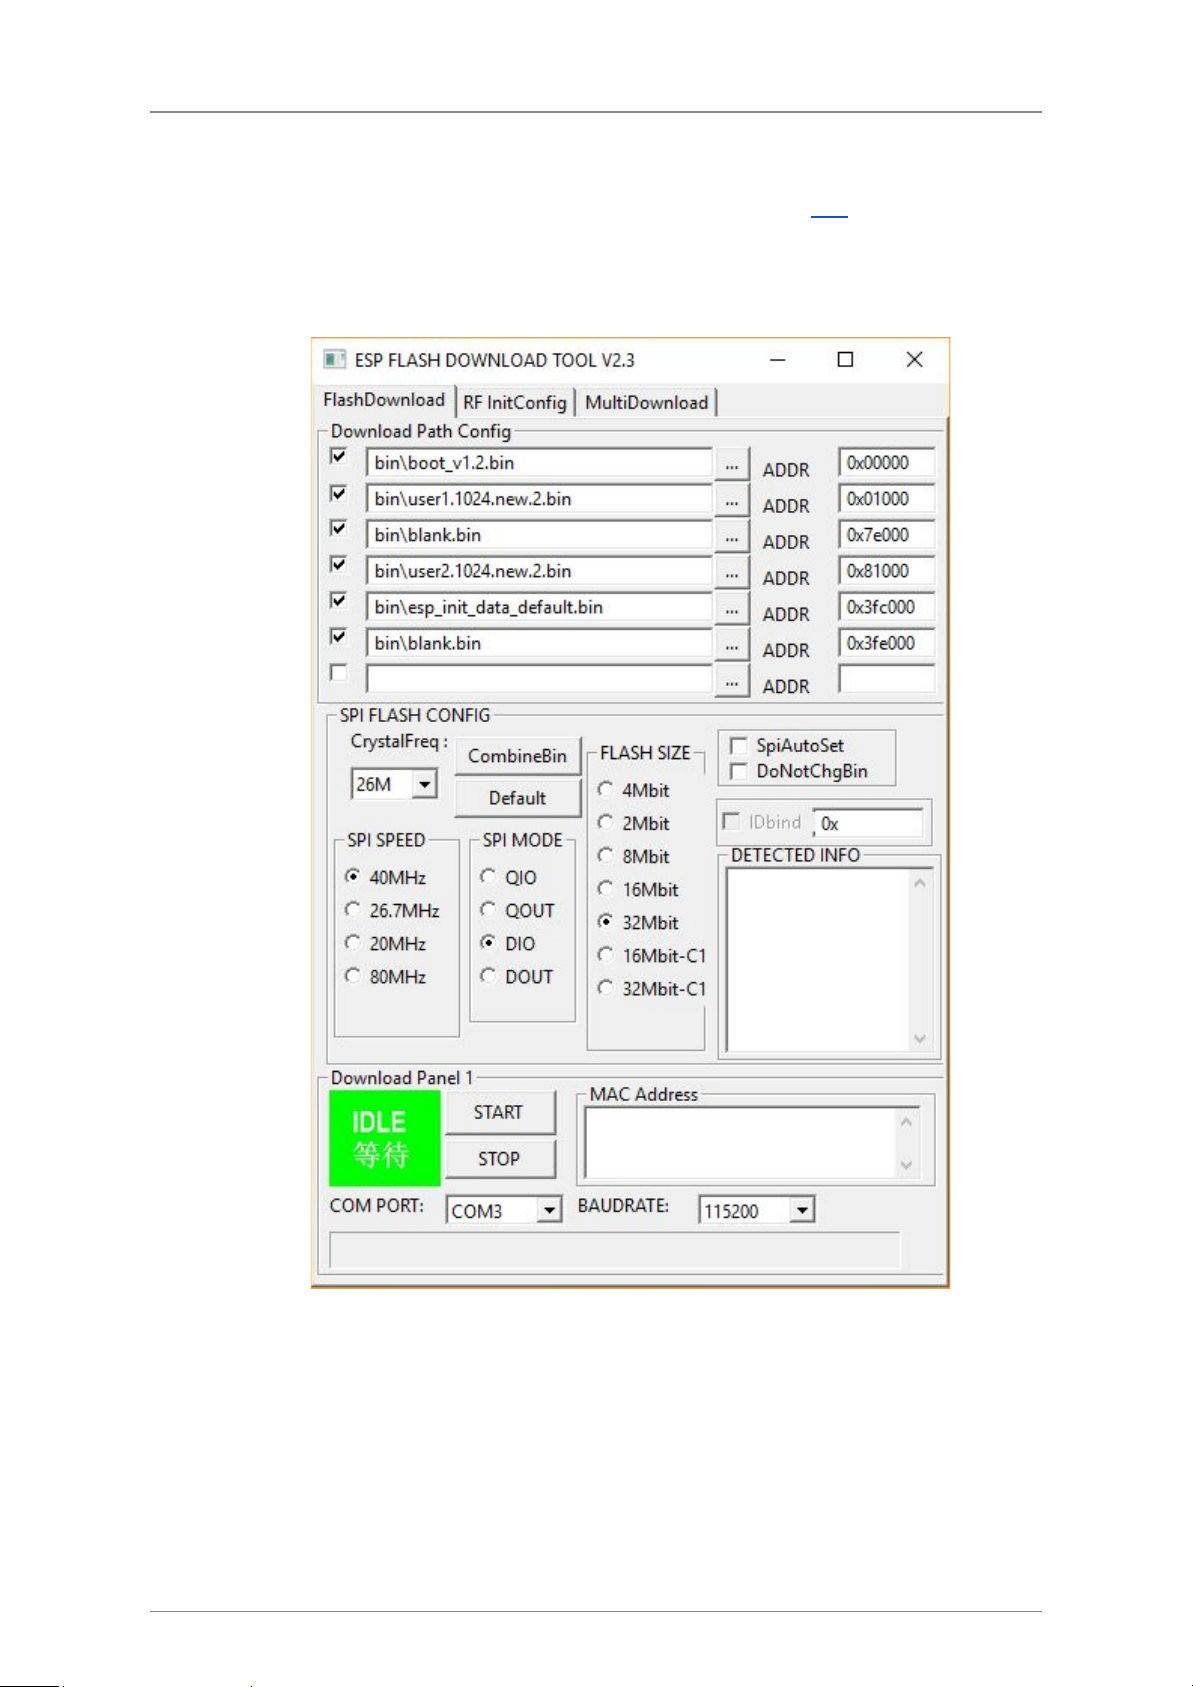Check the empty seventh path row checkbox
Viewport: 1193px width, 1687px height.
tap(339, 673)
